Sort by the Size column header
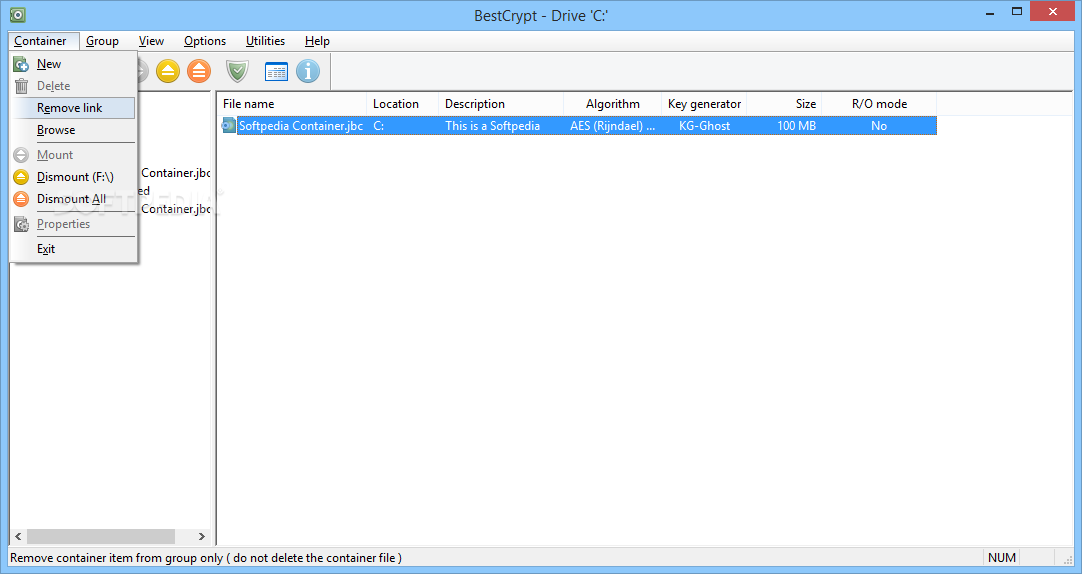This screenshot has height=574, width=1082. point(785,104)
